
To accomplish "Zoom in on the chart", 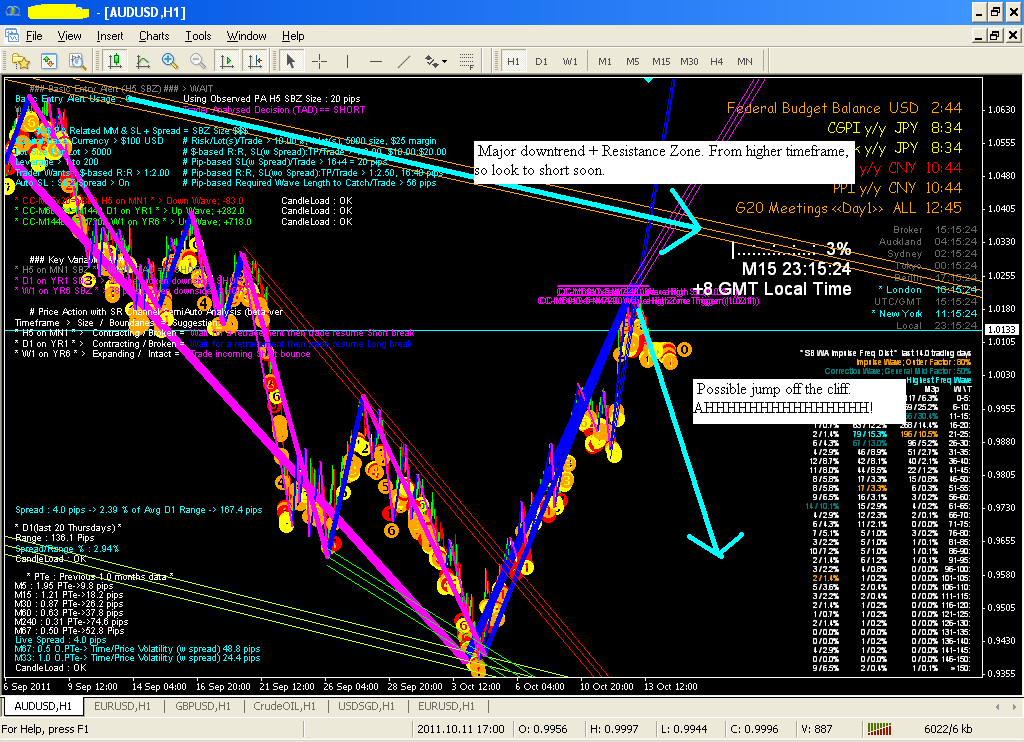I will (x=170, y=61).
